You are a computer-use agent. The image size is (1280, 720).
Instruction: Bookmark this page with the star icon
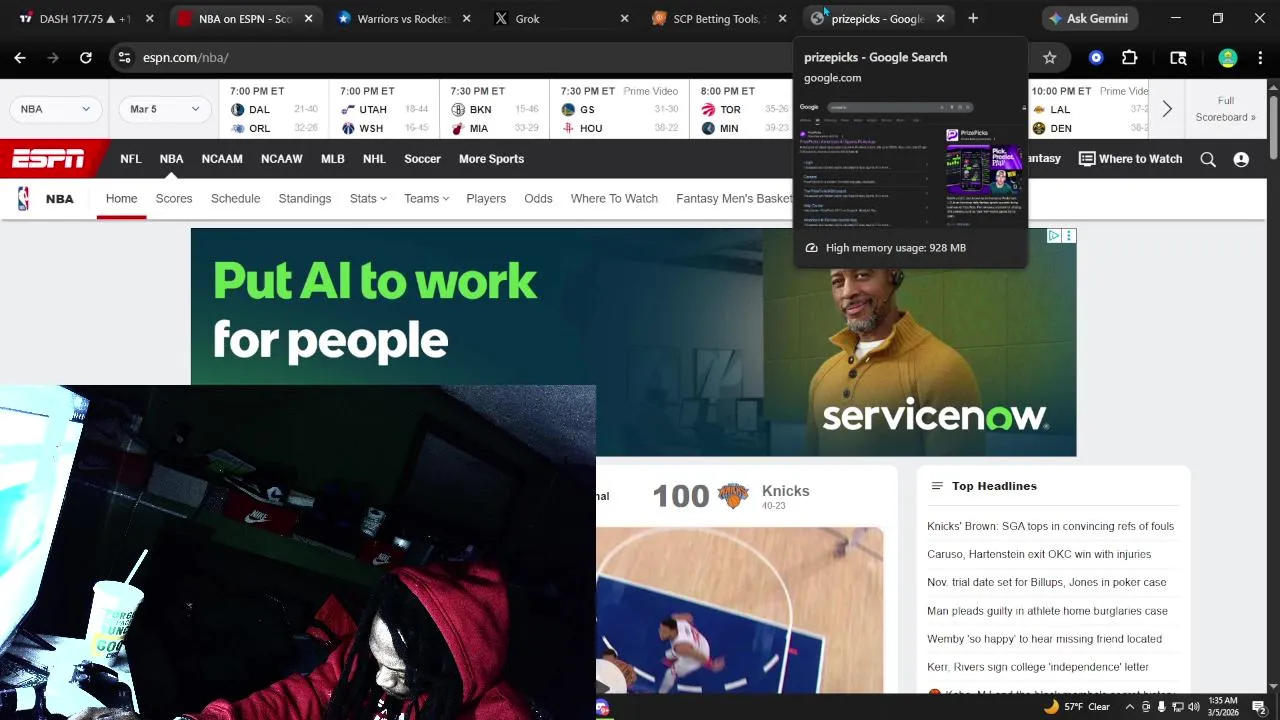(x=1049, y=58)
